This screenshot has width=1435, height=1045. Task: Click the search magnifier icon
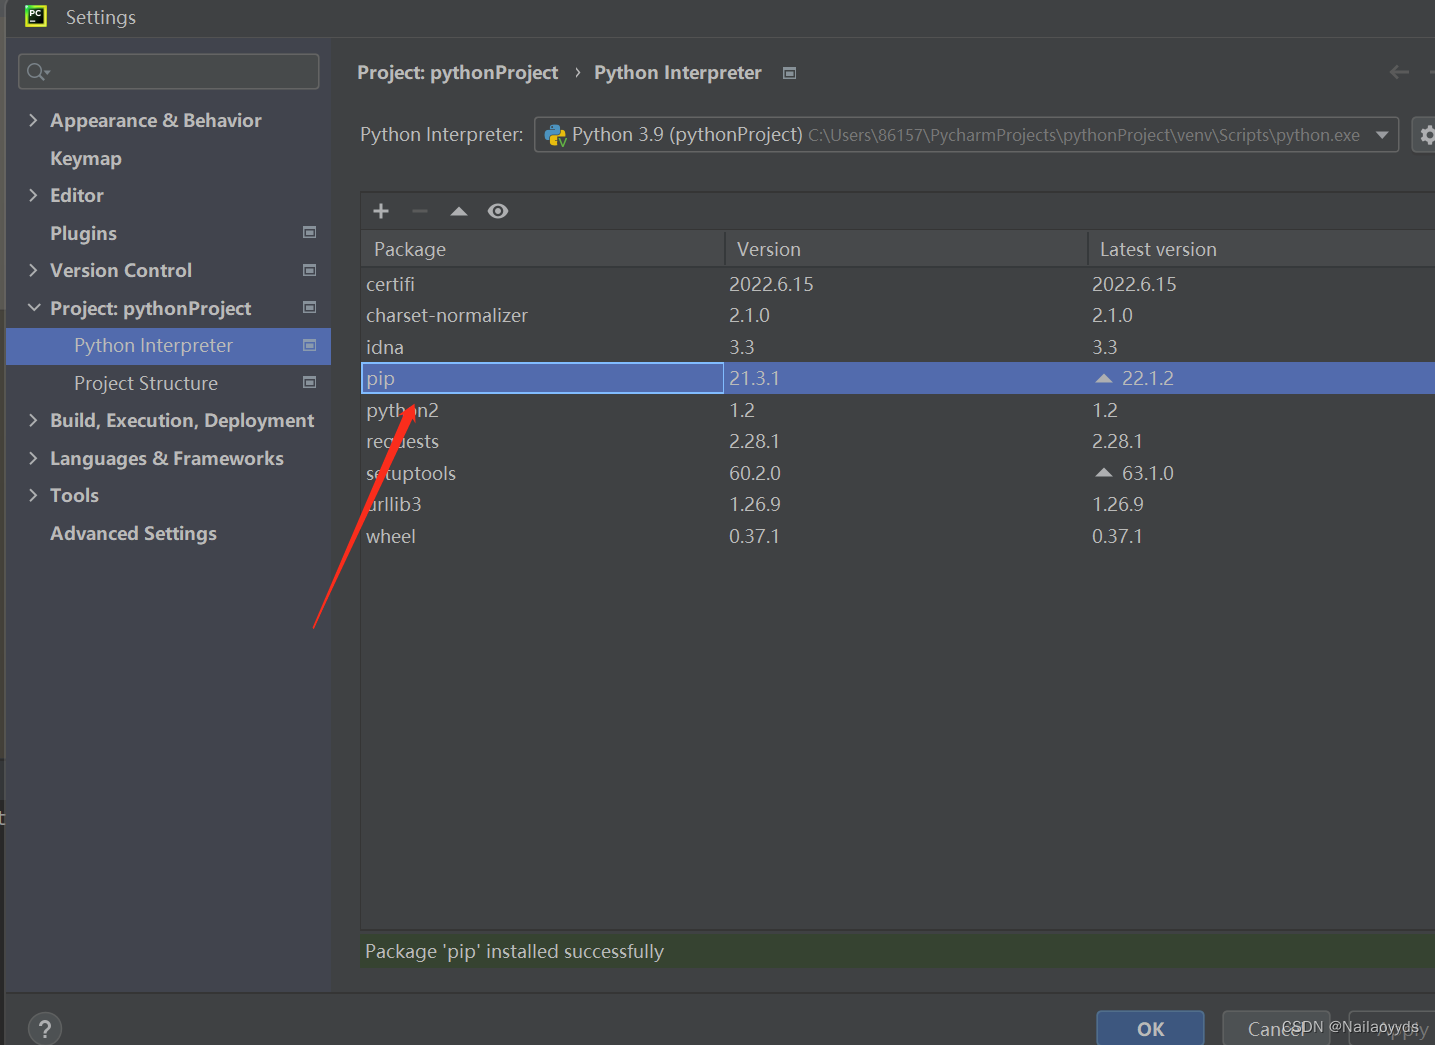click(x=37, y=71)
